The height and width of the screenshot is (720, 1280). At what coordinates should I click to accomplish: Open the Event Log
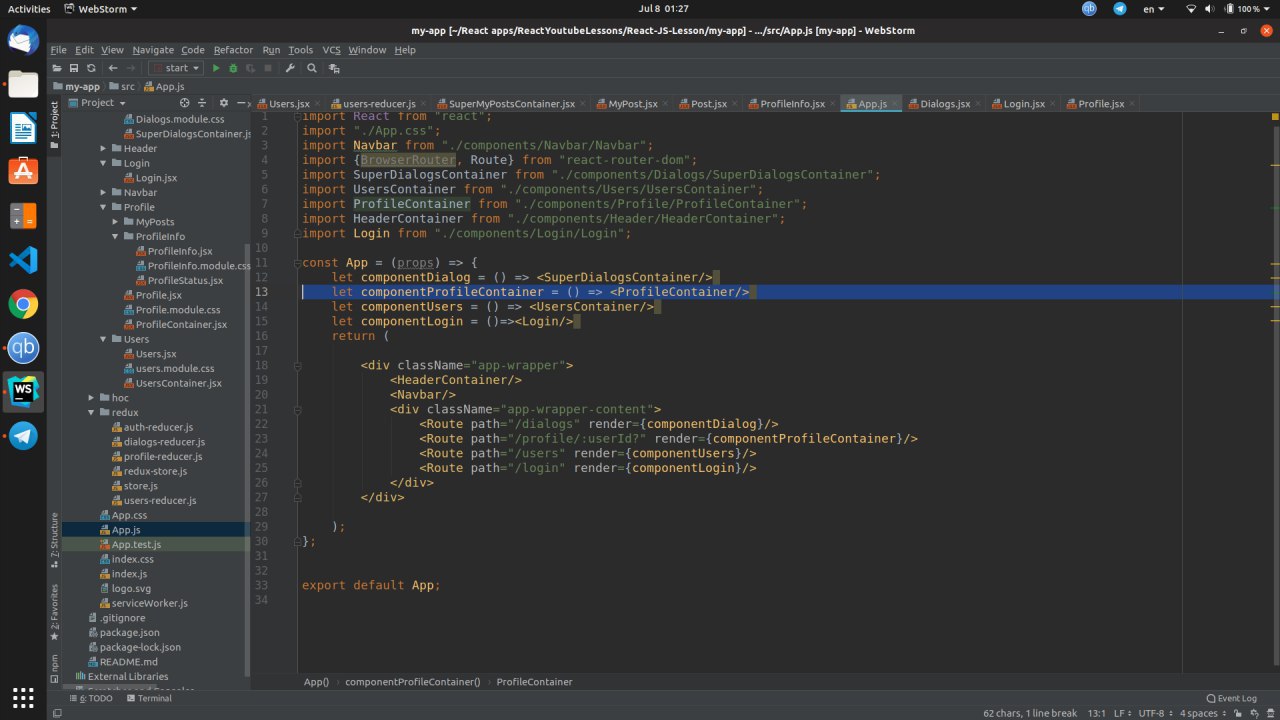coord(1230,698)
